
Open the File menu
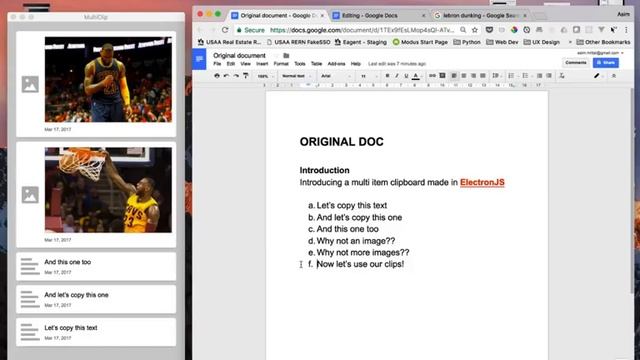pyautogui.click(x=217, y=64)
